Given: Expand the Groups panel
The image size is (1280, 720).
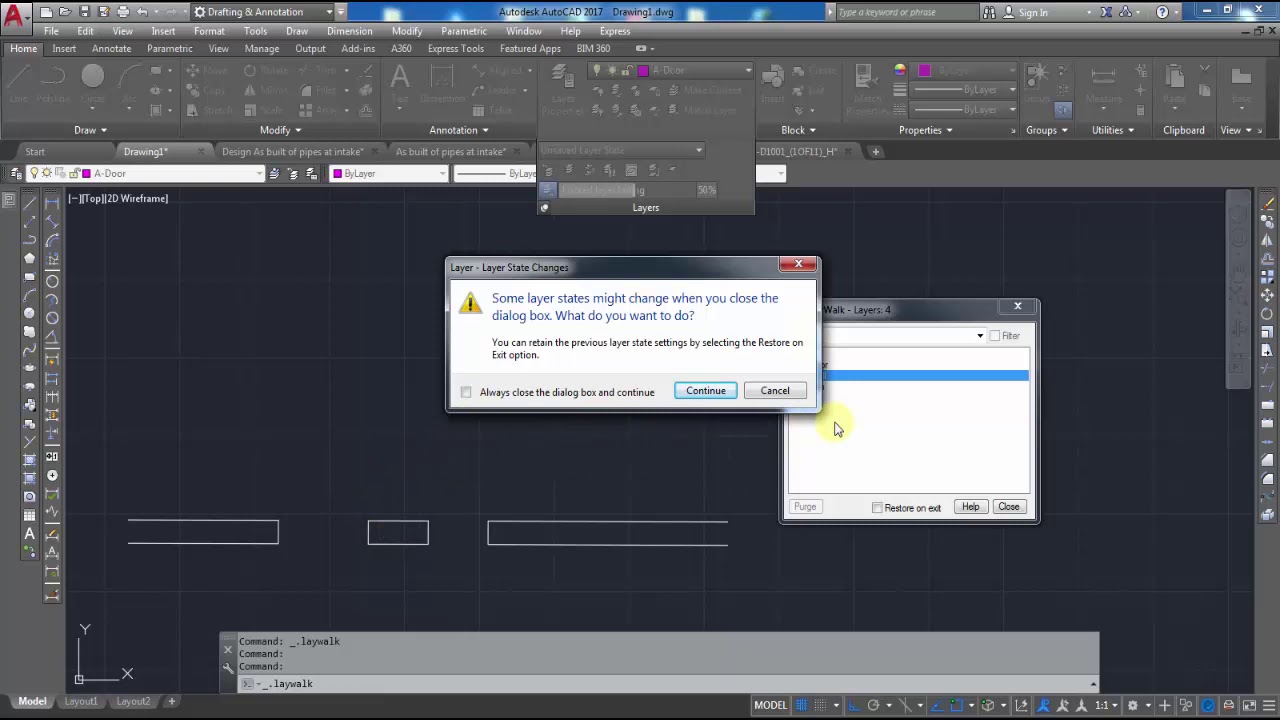Looking at the screenshot, I should (1046, 130).
